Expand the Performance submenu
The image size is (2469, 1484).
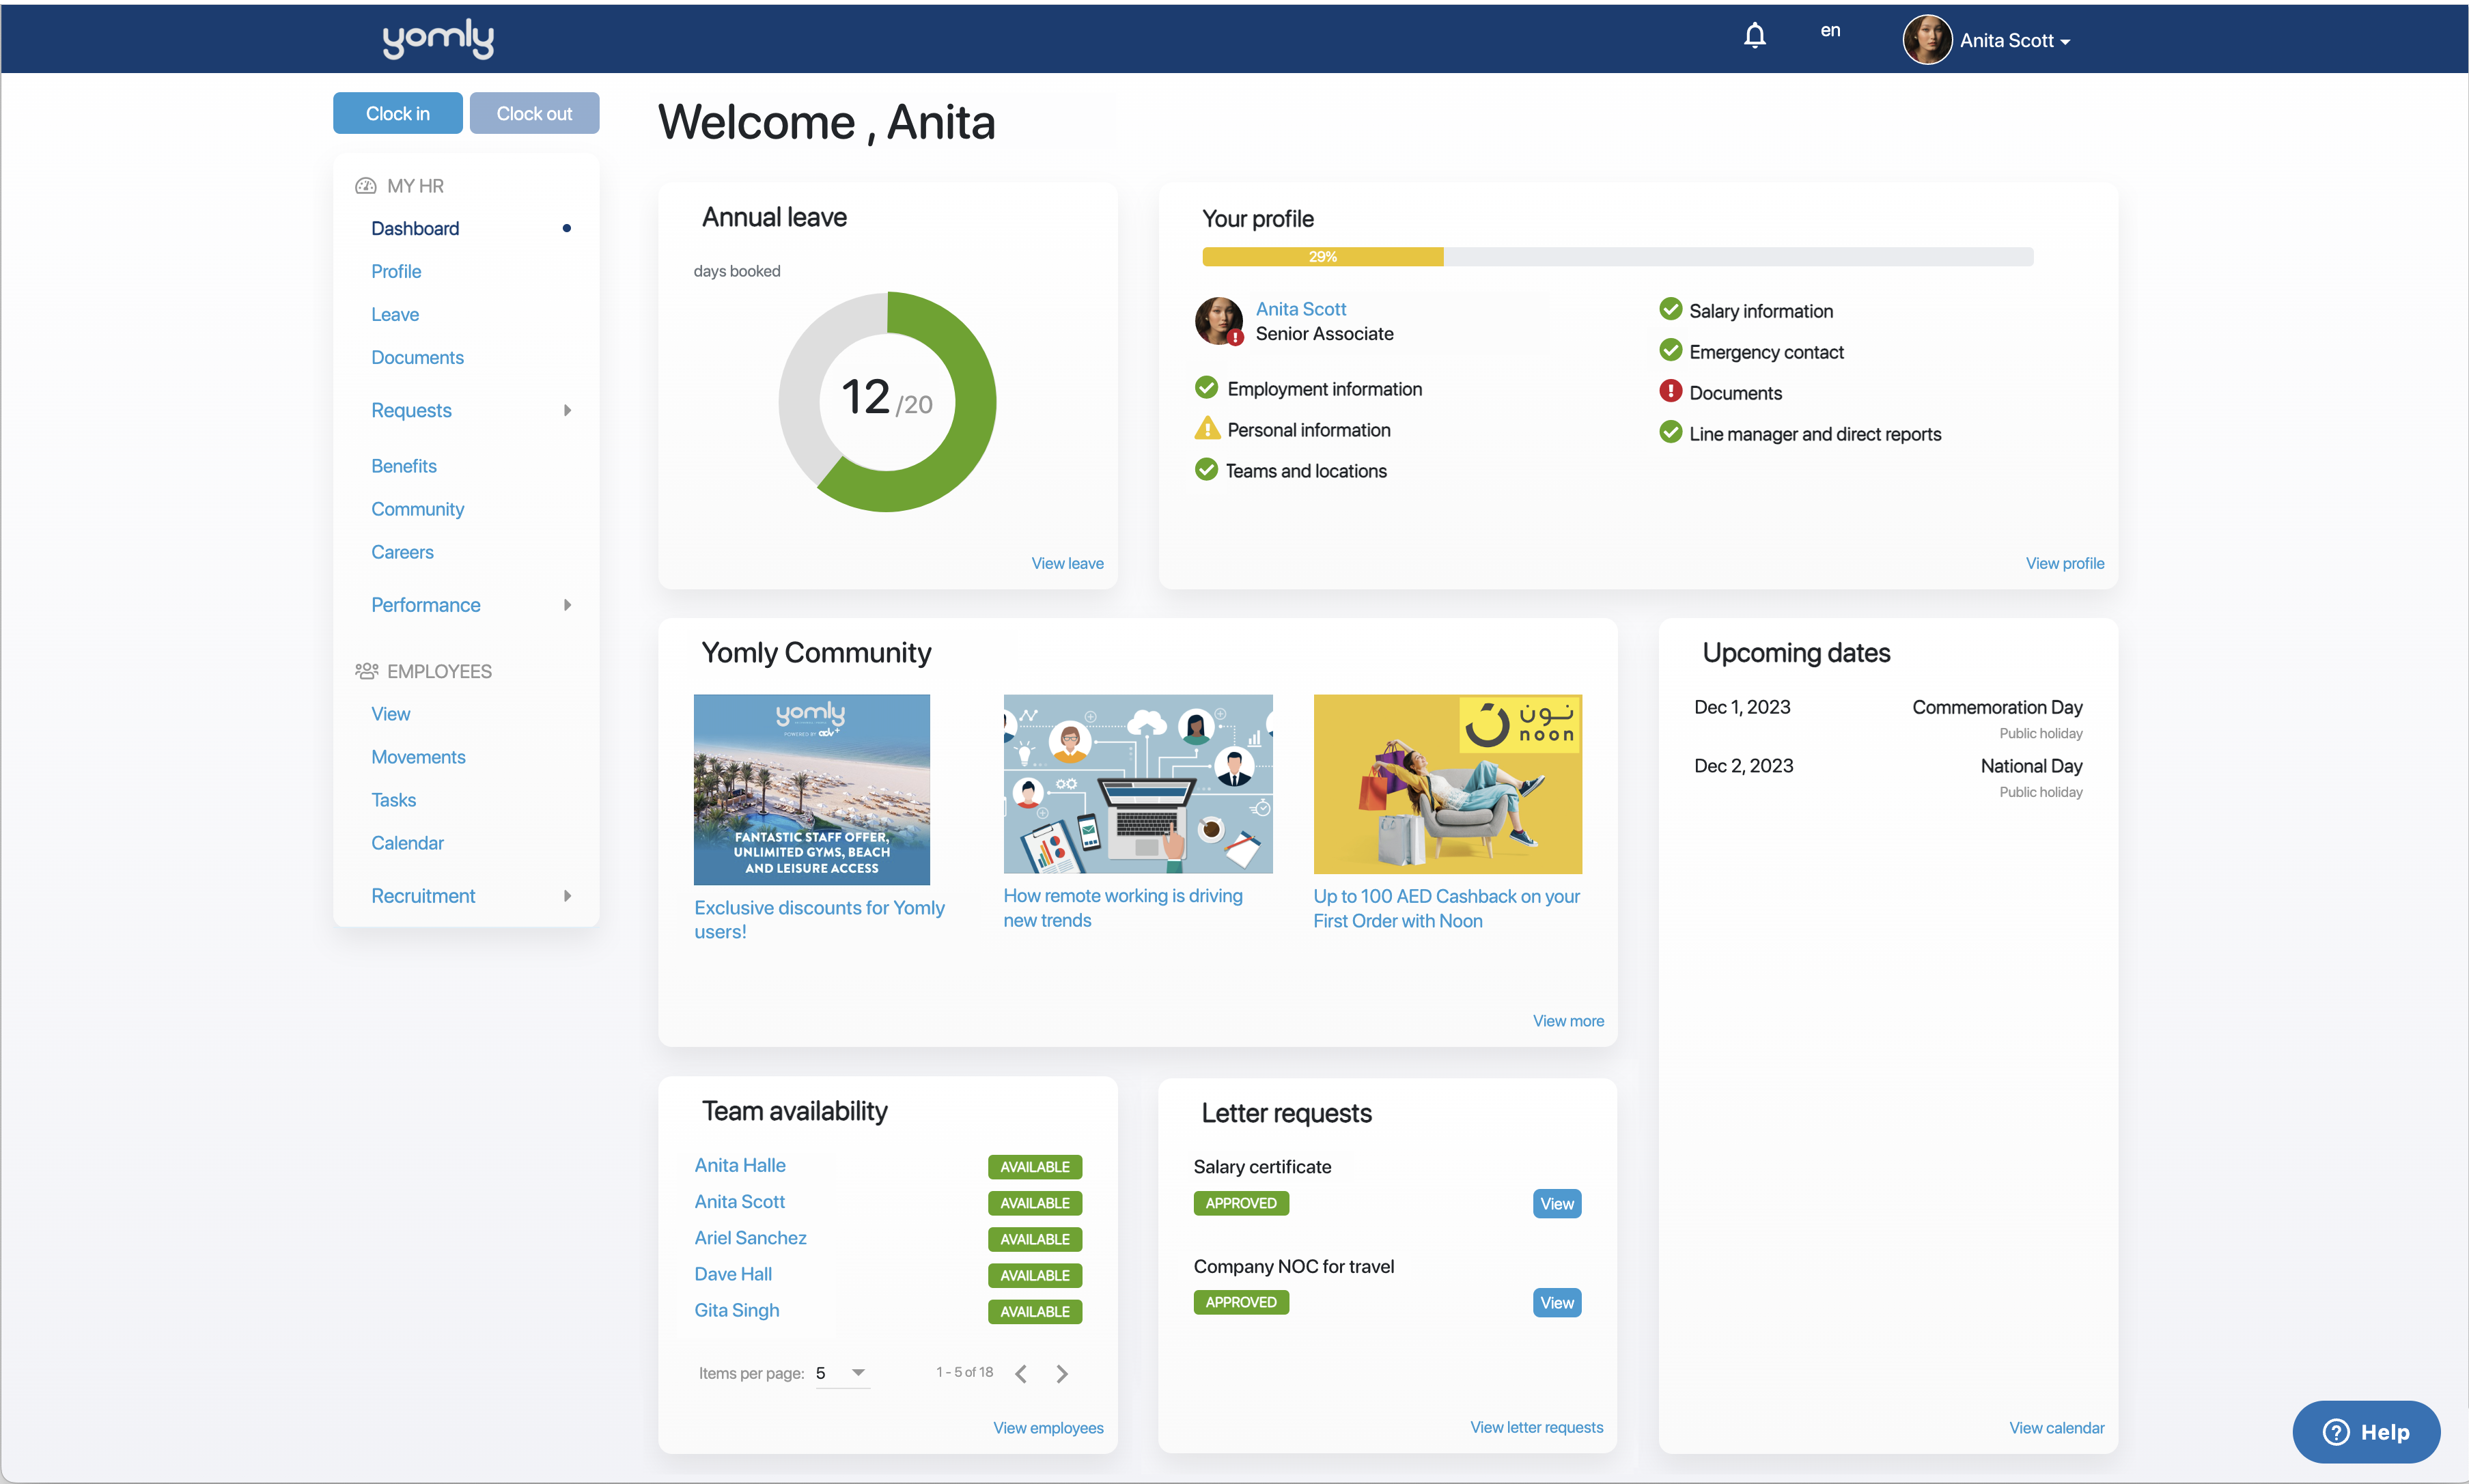point(567,605)
